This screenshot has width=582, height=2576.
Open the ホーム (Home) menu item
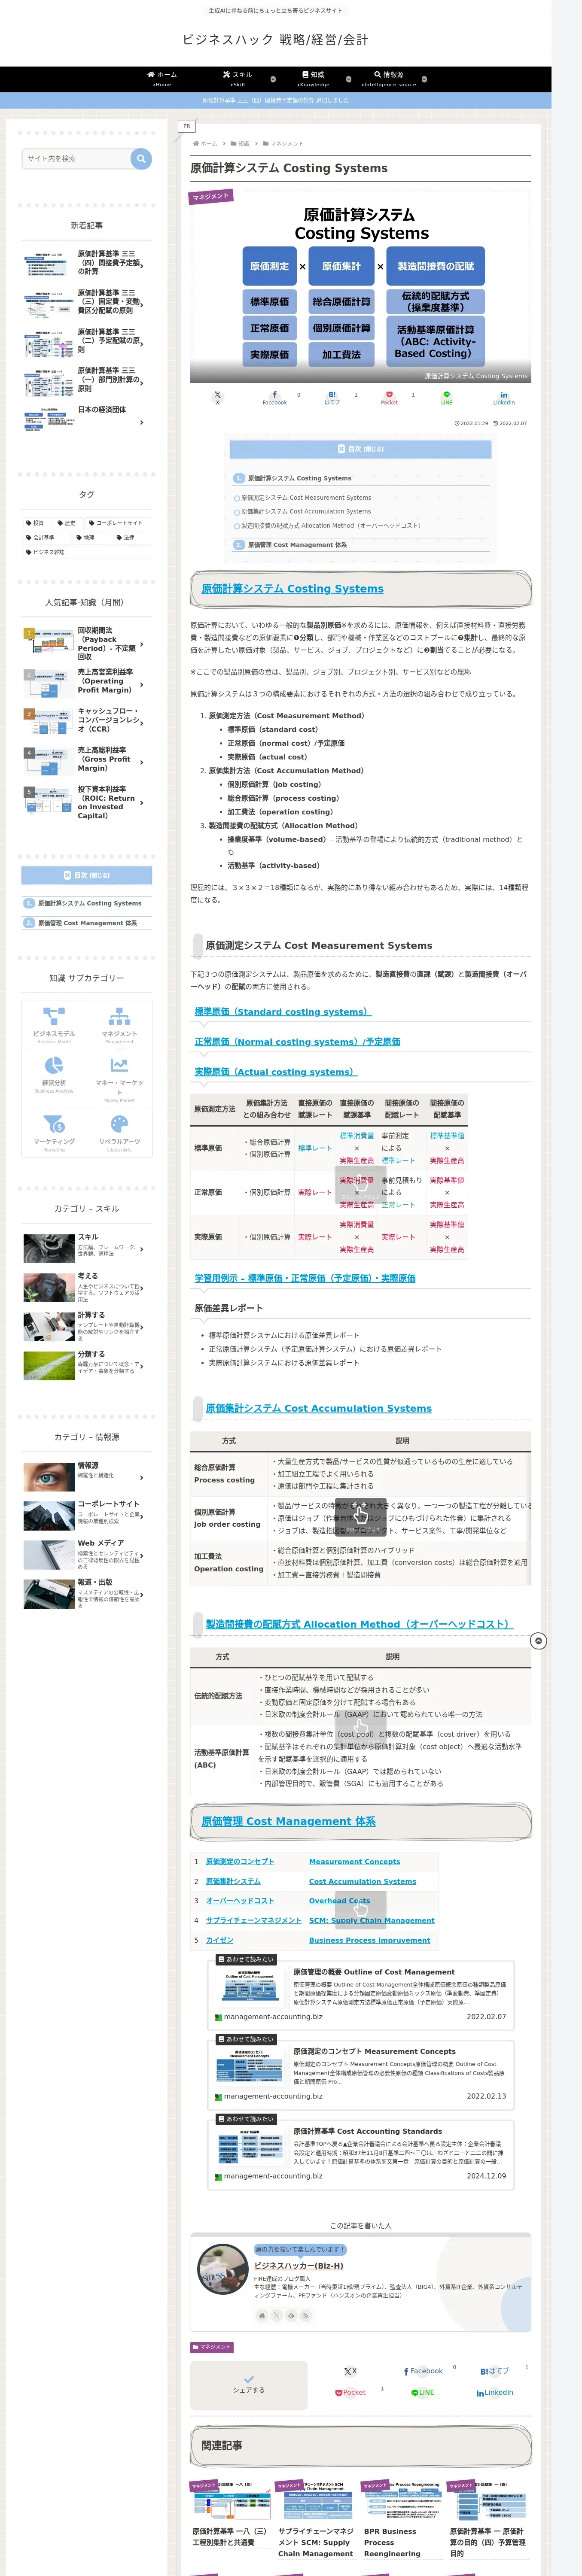pyautogui.click(x=162, y=78)
